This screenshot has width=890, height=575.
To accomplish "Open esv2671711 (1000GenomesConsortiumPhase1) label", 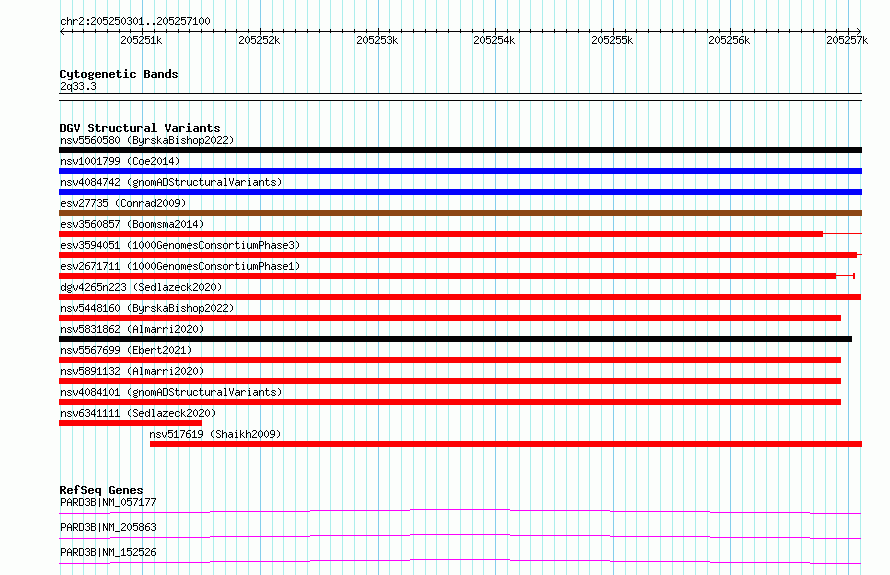I will point(180,266).
